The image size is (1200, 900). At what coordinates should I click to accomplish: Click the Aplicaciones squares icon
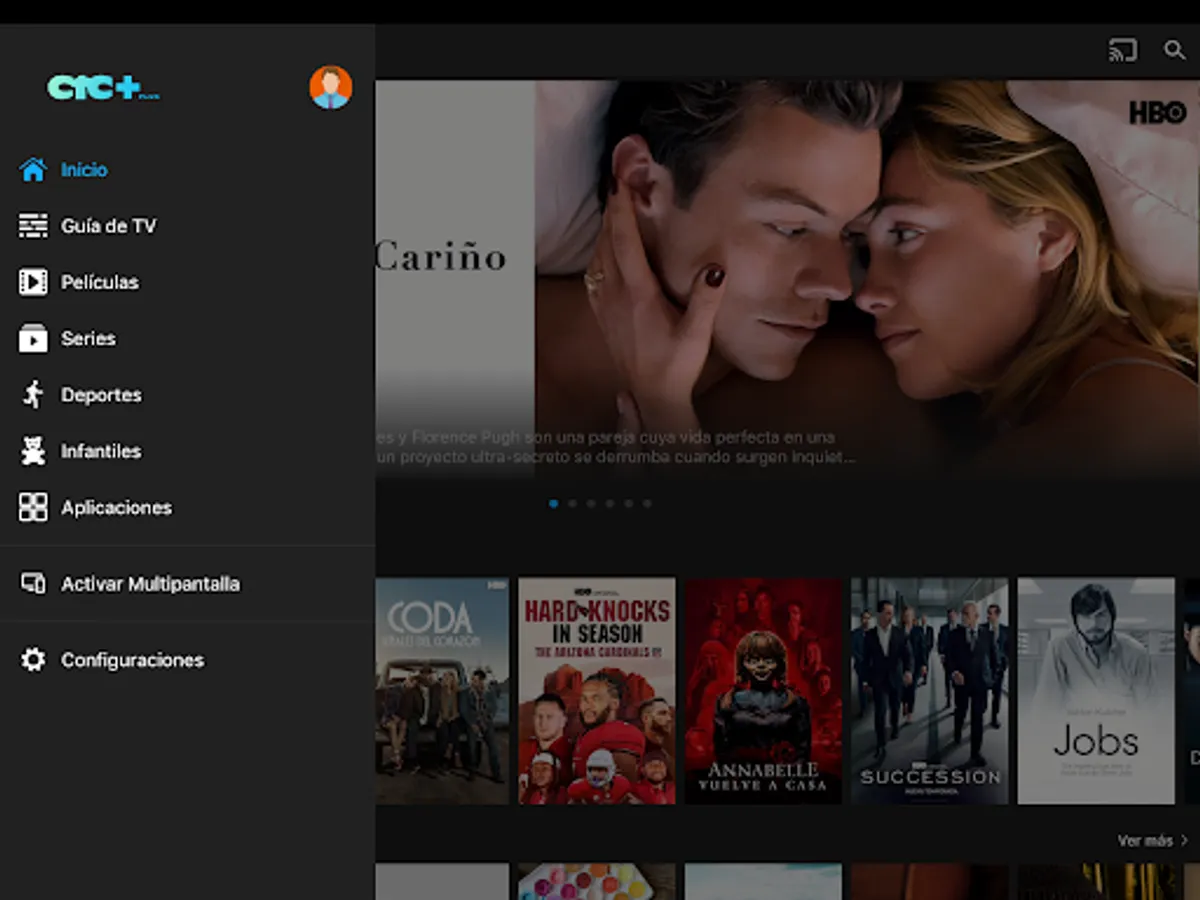pos(33,508)
